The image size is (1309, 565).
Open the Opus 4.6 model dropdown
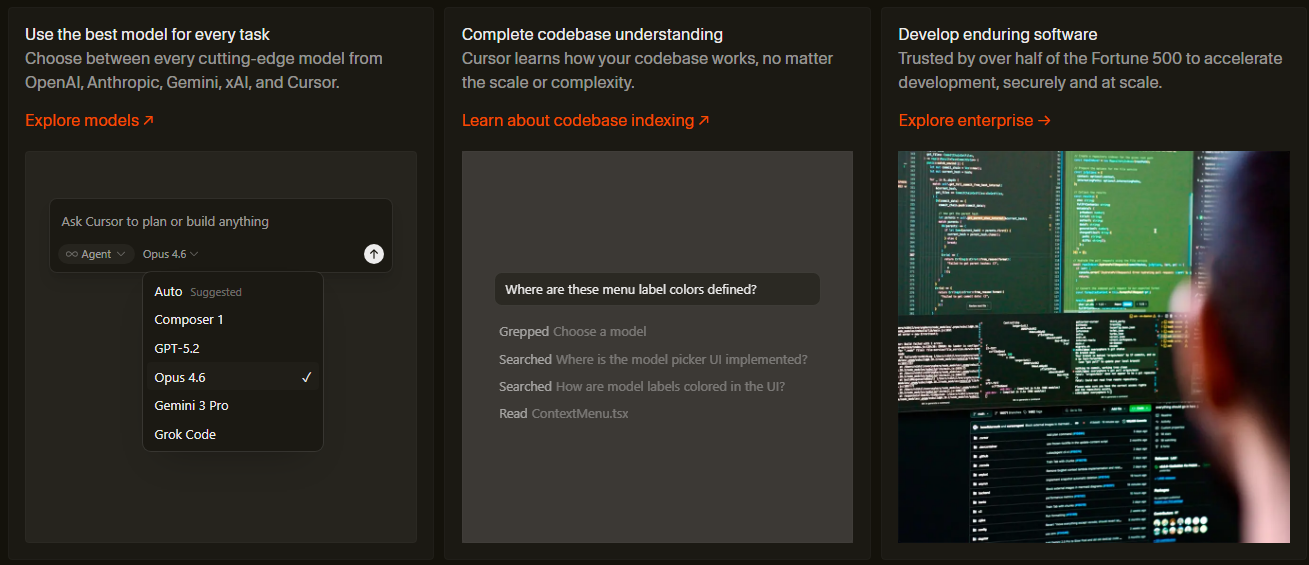(170, 254)
